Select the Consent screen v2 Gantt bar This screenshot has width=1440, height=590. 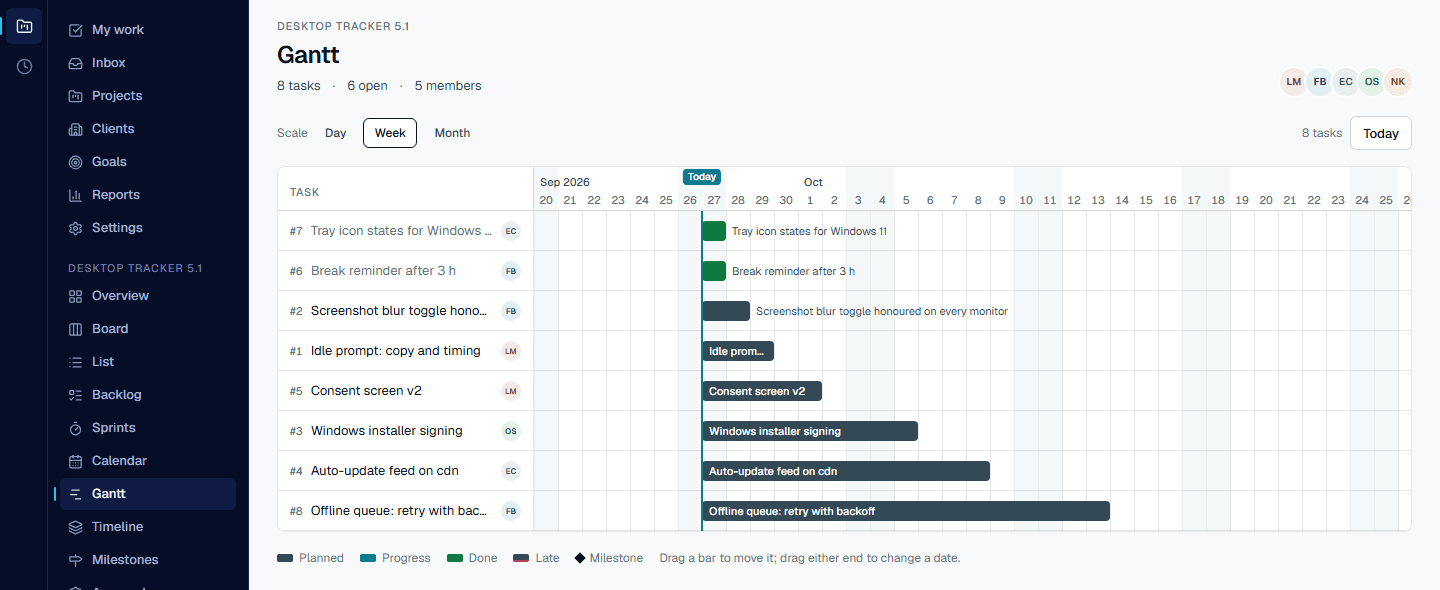pyautogui.click(x=762, y=391)
